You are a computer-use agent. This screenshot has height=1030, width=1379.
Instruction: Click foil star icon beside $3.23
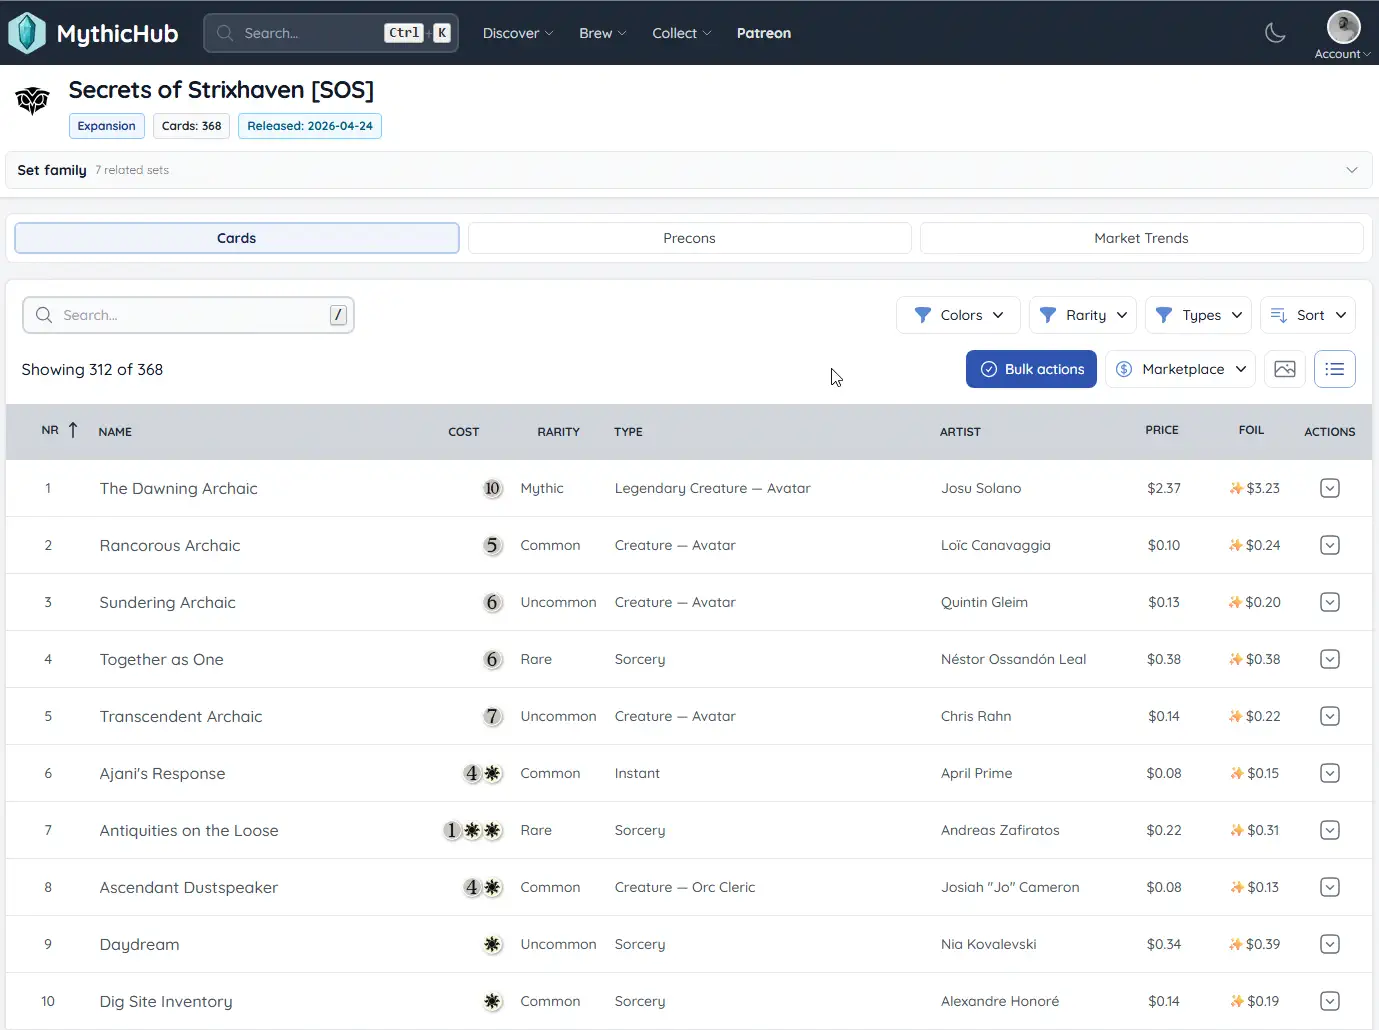tap(1237, 488)
